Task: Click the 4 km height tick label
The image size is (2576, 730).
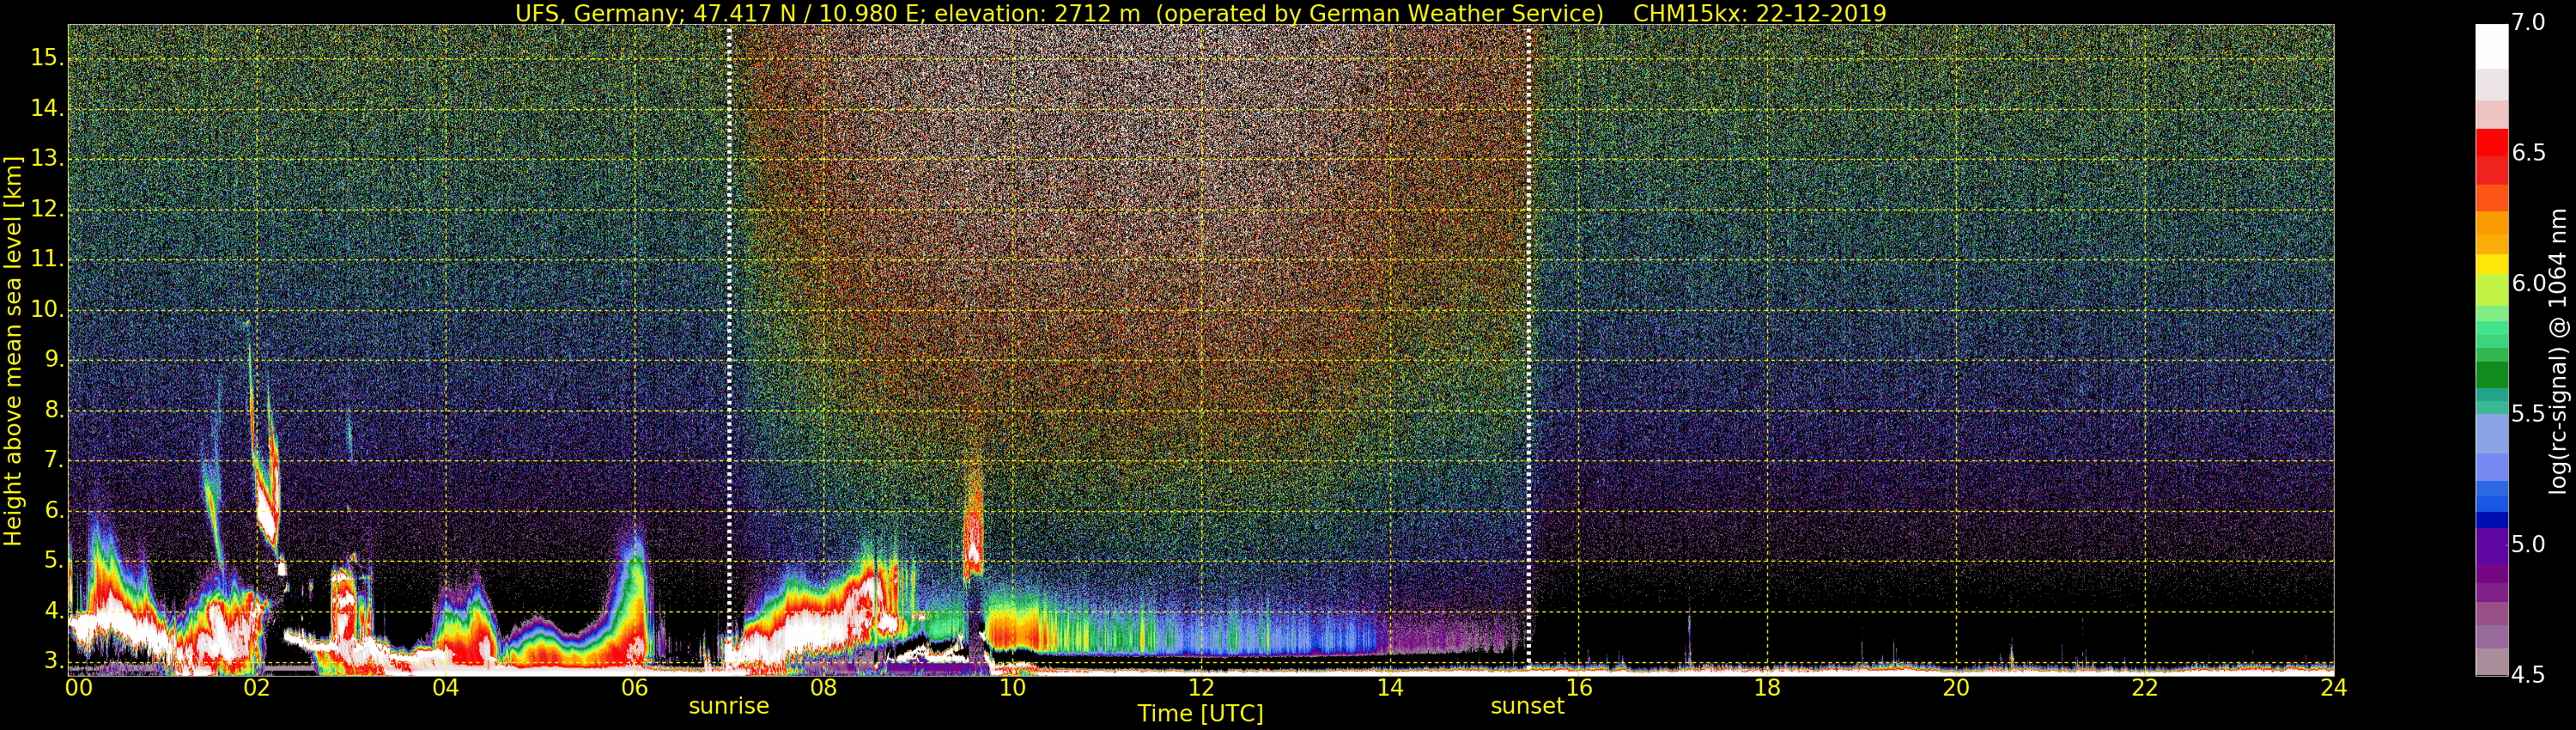Action: (54, 611)
